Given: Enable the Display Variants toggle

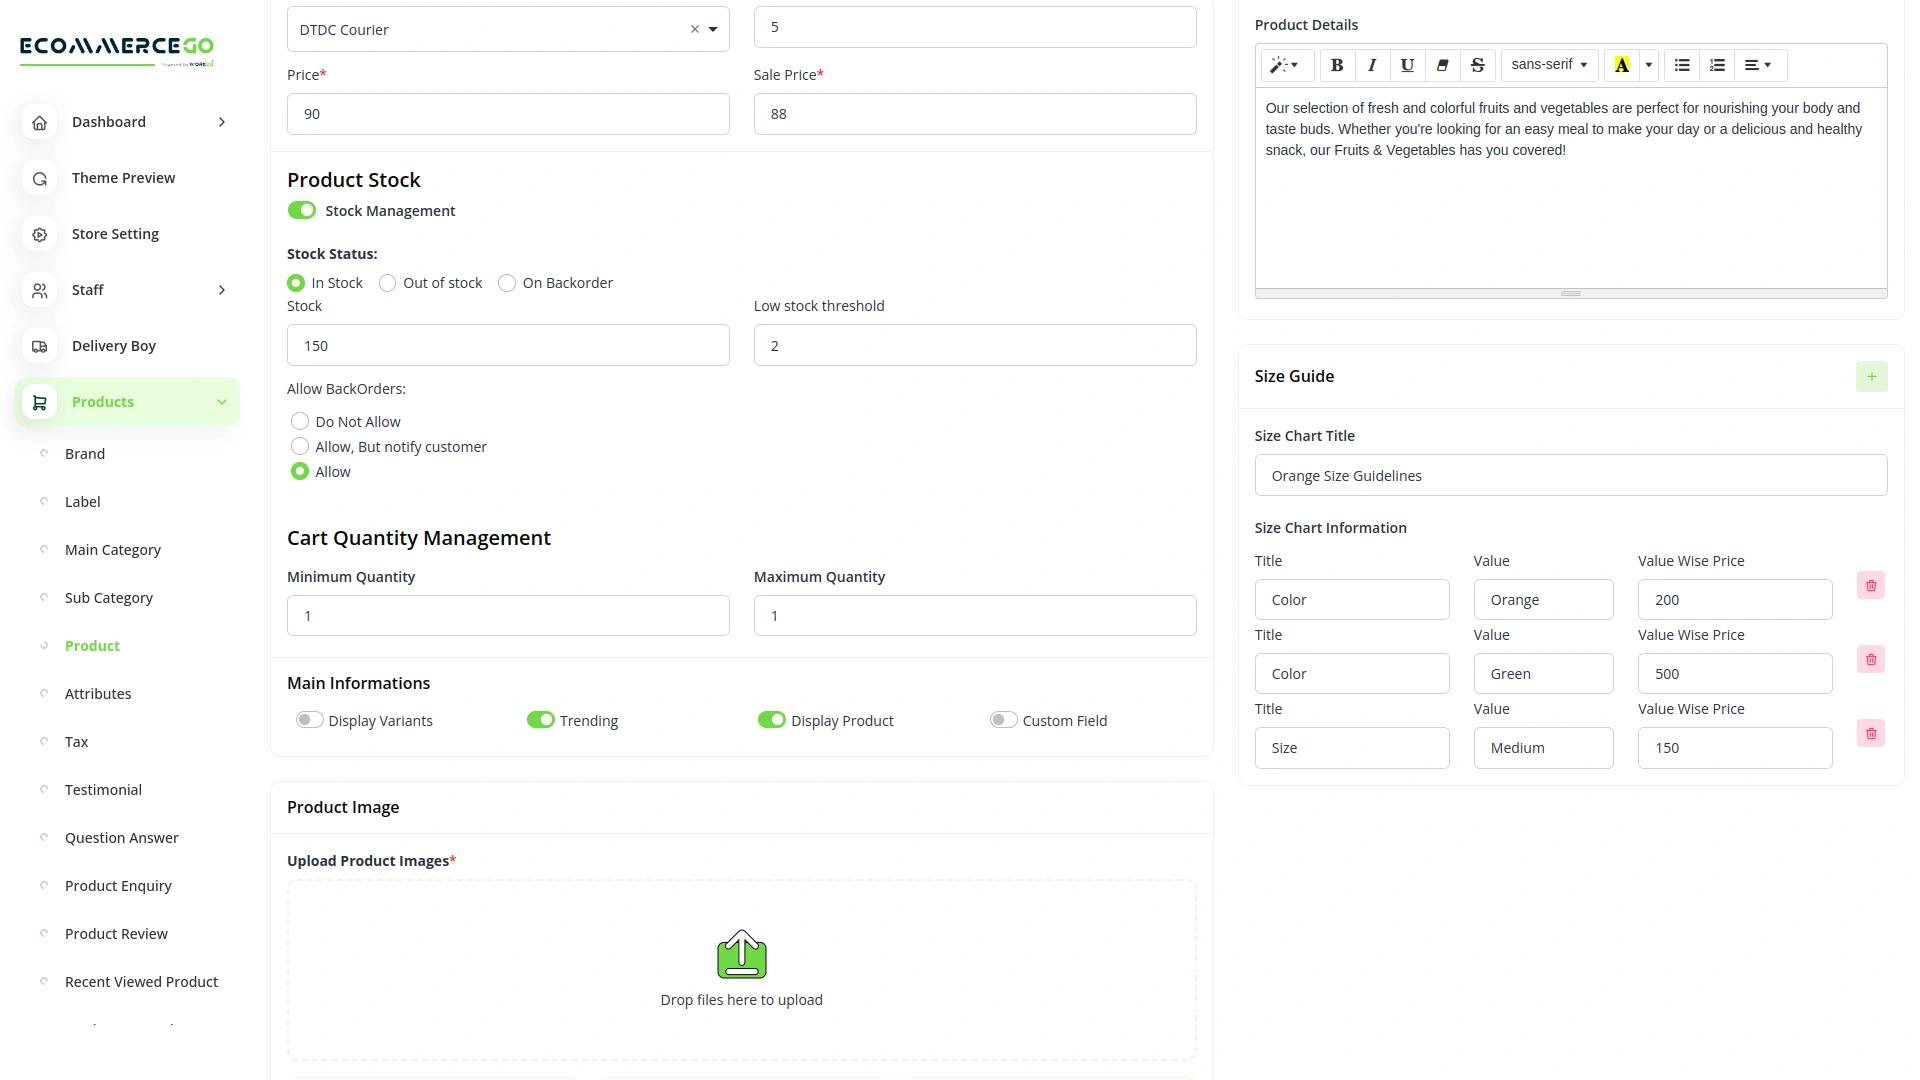Looking at the screenshot, I should [x=308, y=719].
